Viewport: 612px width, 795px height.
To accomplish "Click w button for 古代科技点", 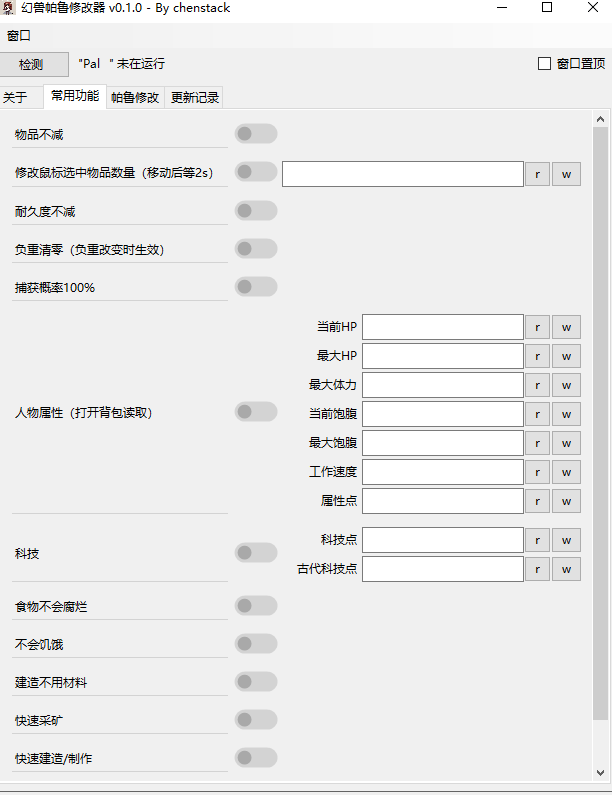I will pyautogui.click(x=566, y=569).
